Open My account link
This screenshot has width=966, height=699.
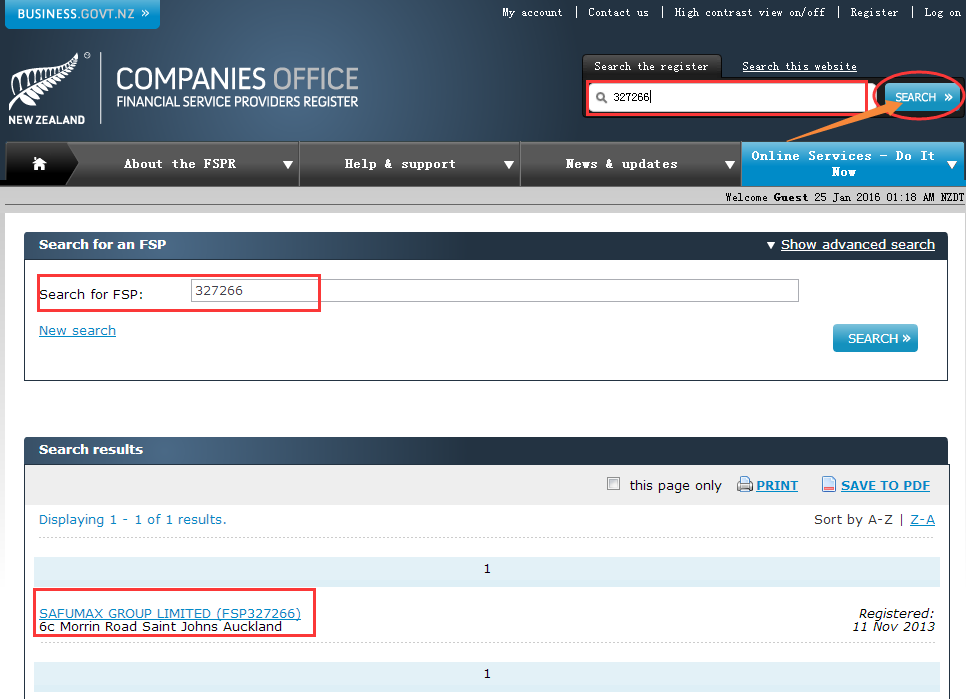click(x=532, y=12)
